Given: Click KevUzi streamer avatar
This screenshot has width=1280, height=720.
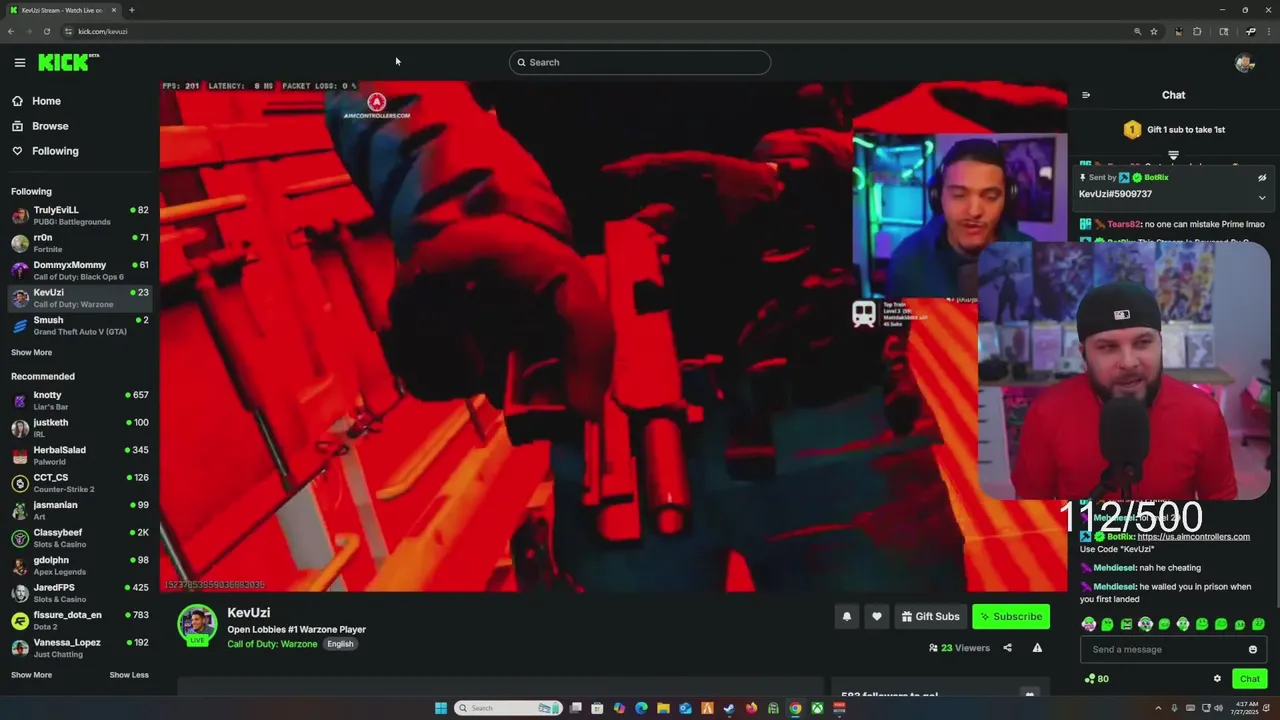Looking at the screenshot, I should click(197, 625).
